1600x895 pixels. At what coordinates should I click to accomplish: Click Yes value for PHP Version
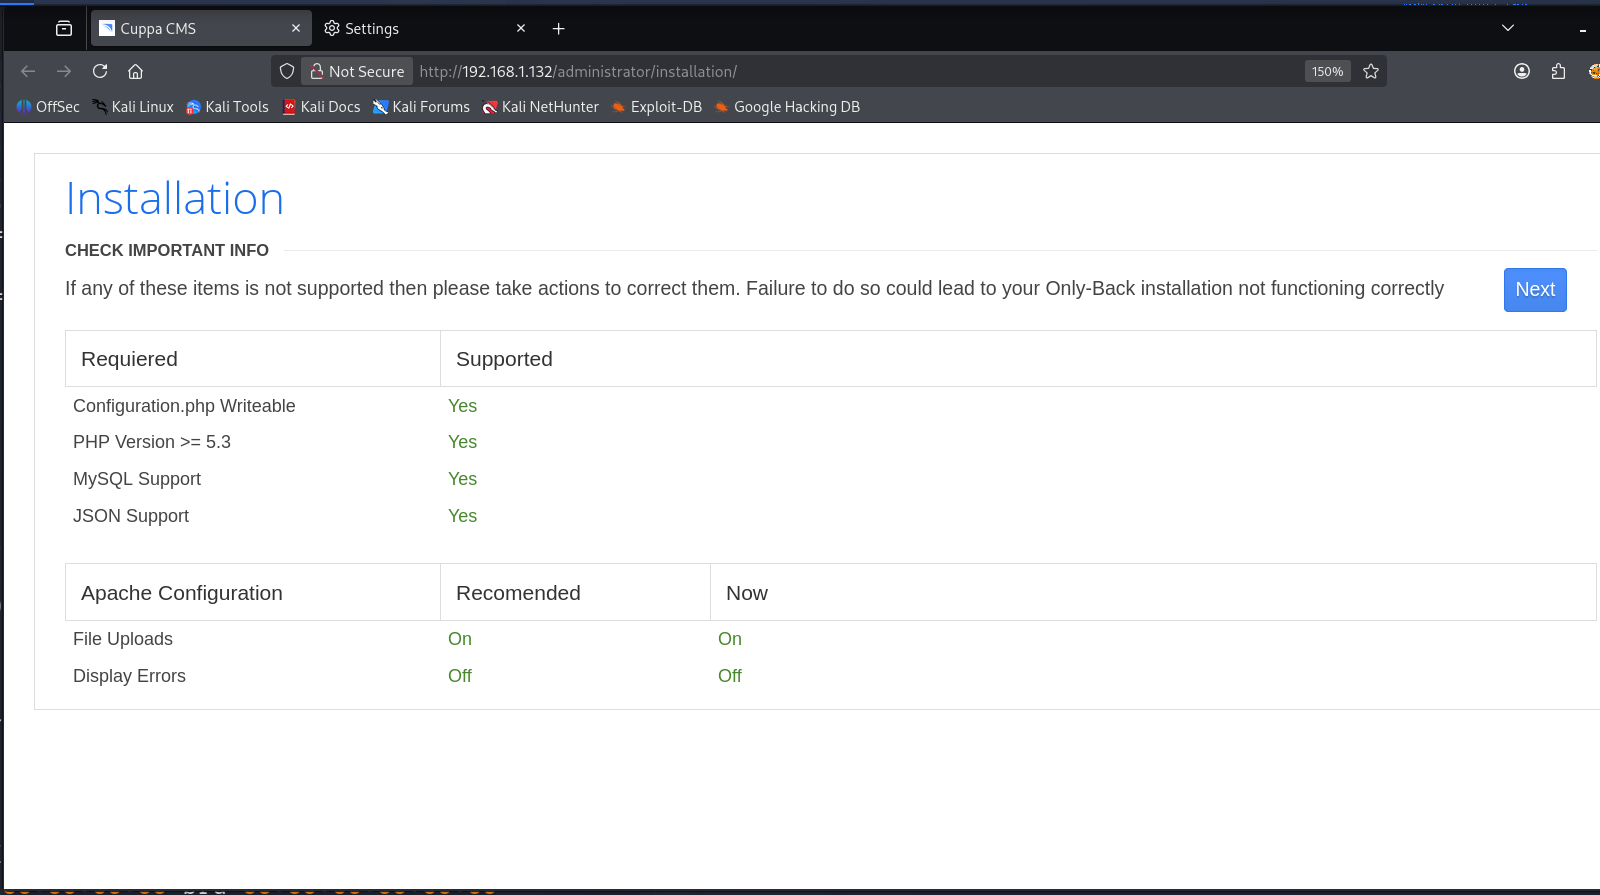pos(462,442)
